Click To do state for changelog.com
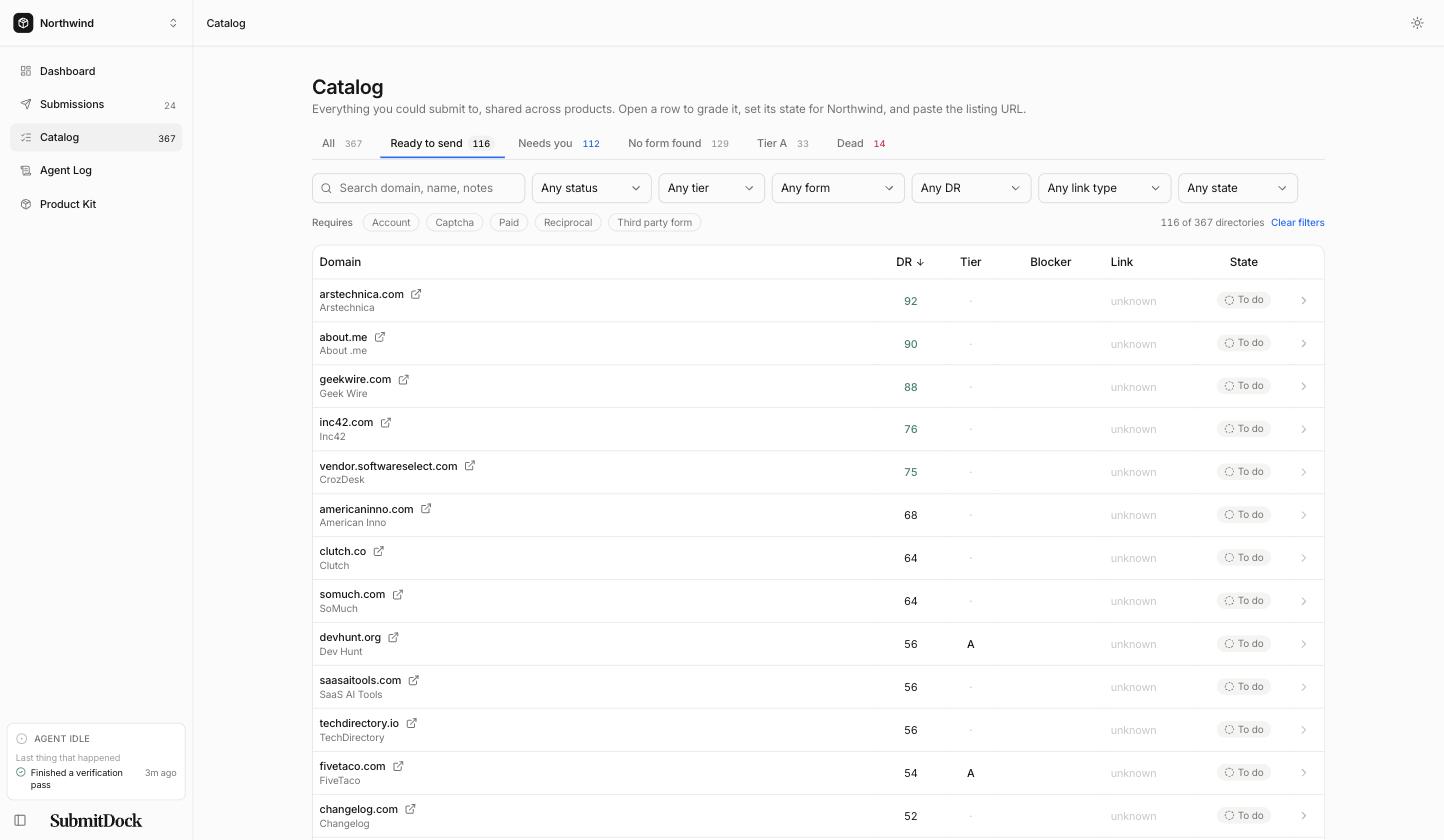The image size is (1444, 840). click(x=1244, y=815)
